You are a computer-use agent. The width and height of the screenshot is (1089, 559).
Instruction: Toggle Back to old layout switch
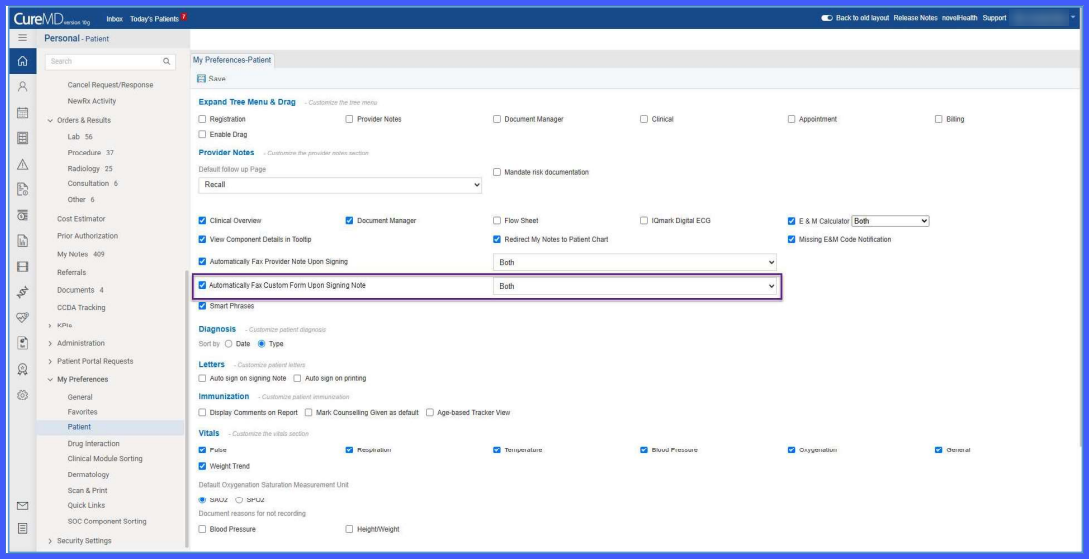(826, 18)
